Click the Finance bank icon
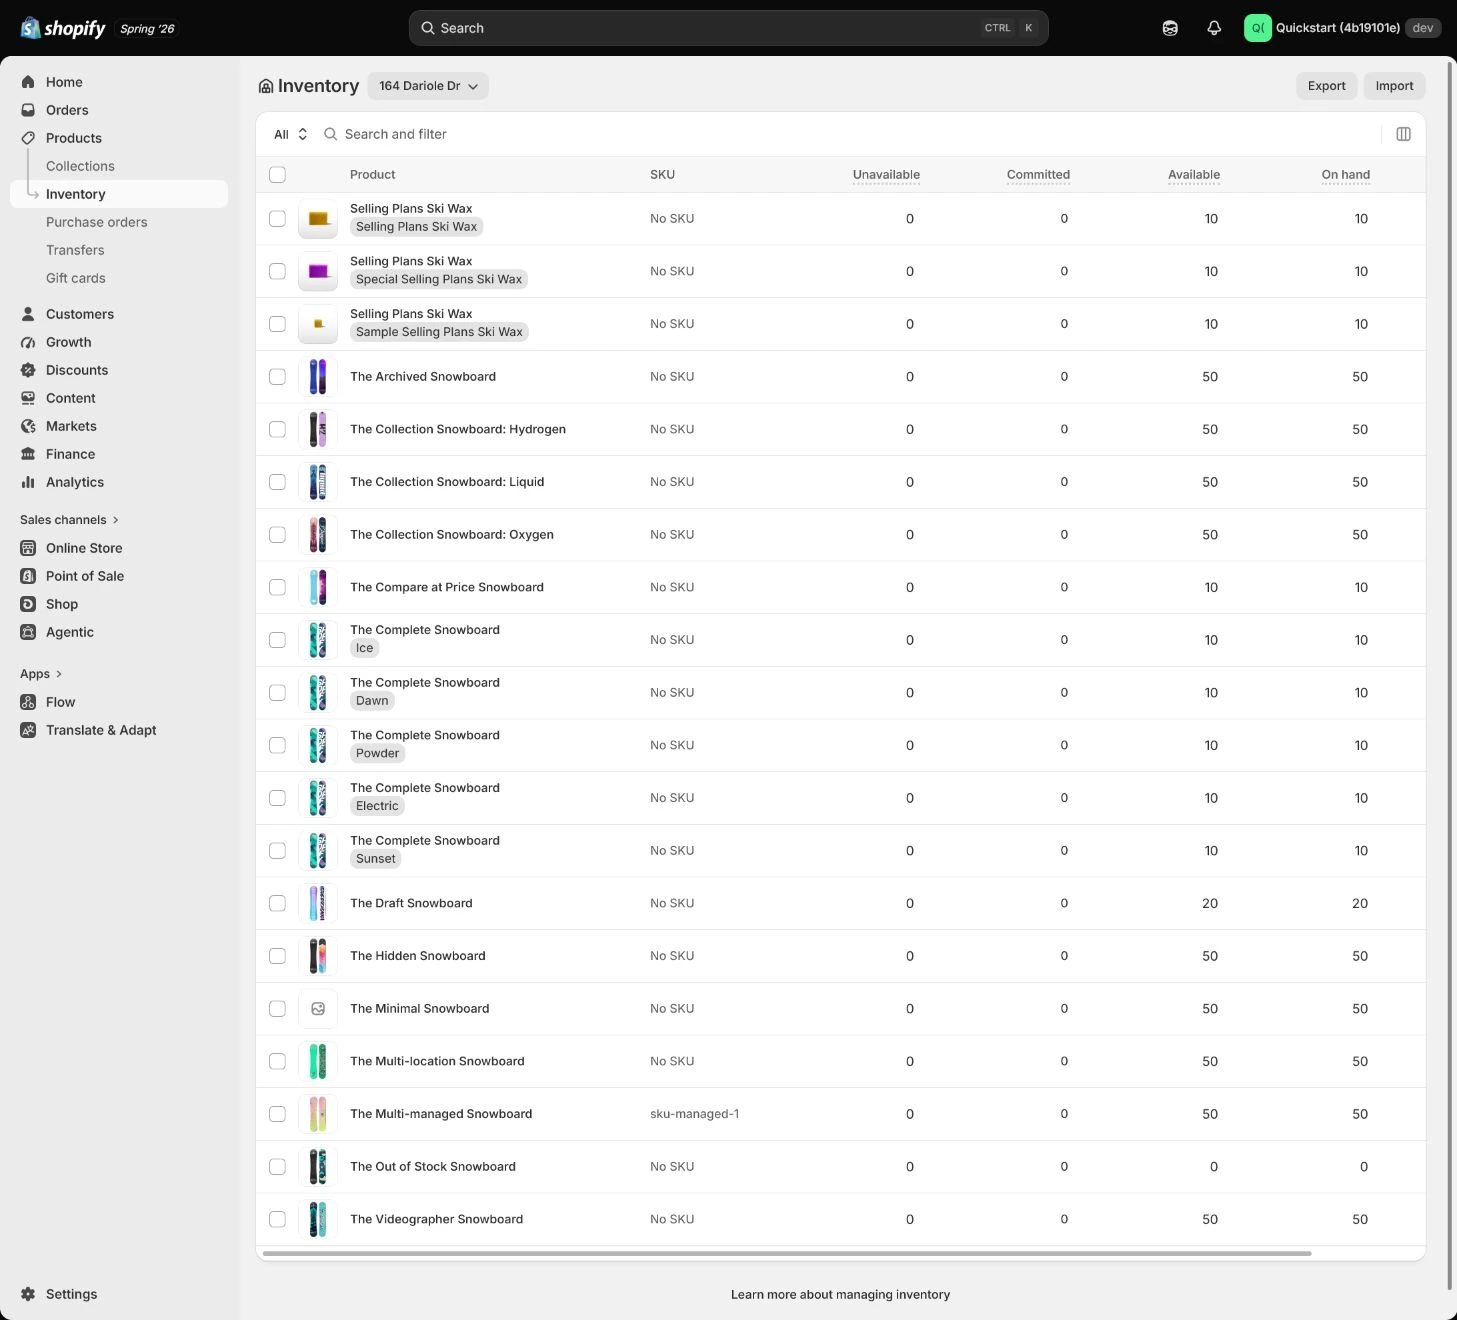This screenshot has height=1320, width=1457. click(28, 454)
